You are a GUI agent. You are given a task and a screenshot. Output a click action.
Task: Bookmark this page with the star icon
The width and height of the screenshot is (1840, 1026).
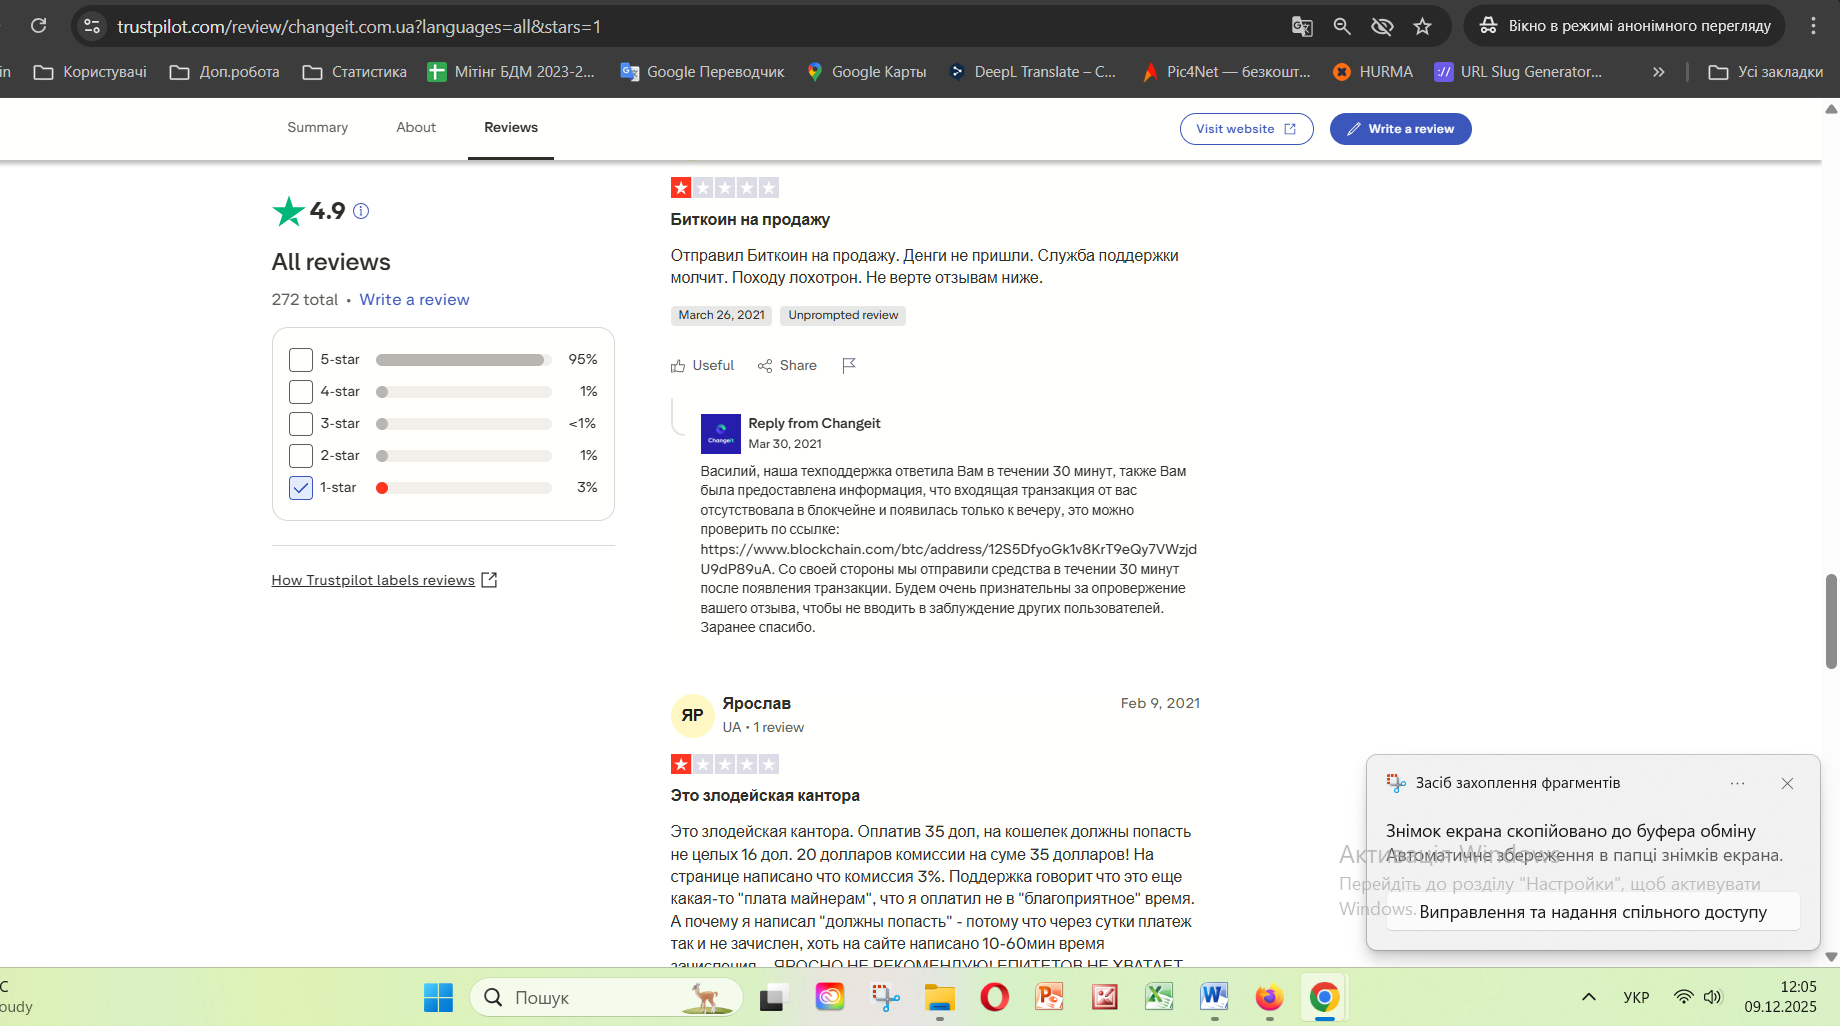1422,26
